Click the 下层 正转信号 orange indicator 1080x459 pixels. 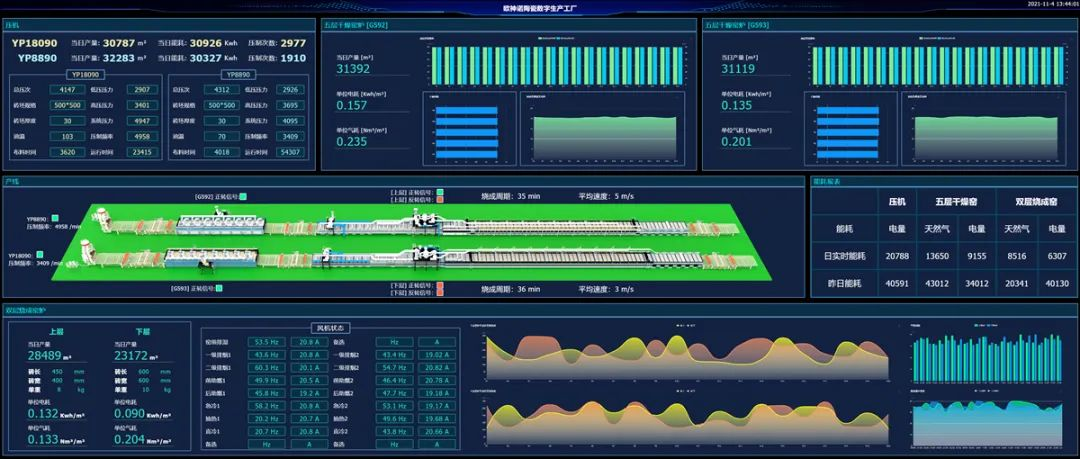tap(439, 285)
